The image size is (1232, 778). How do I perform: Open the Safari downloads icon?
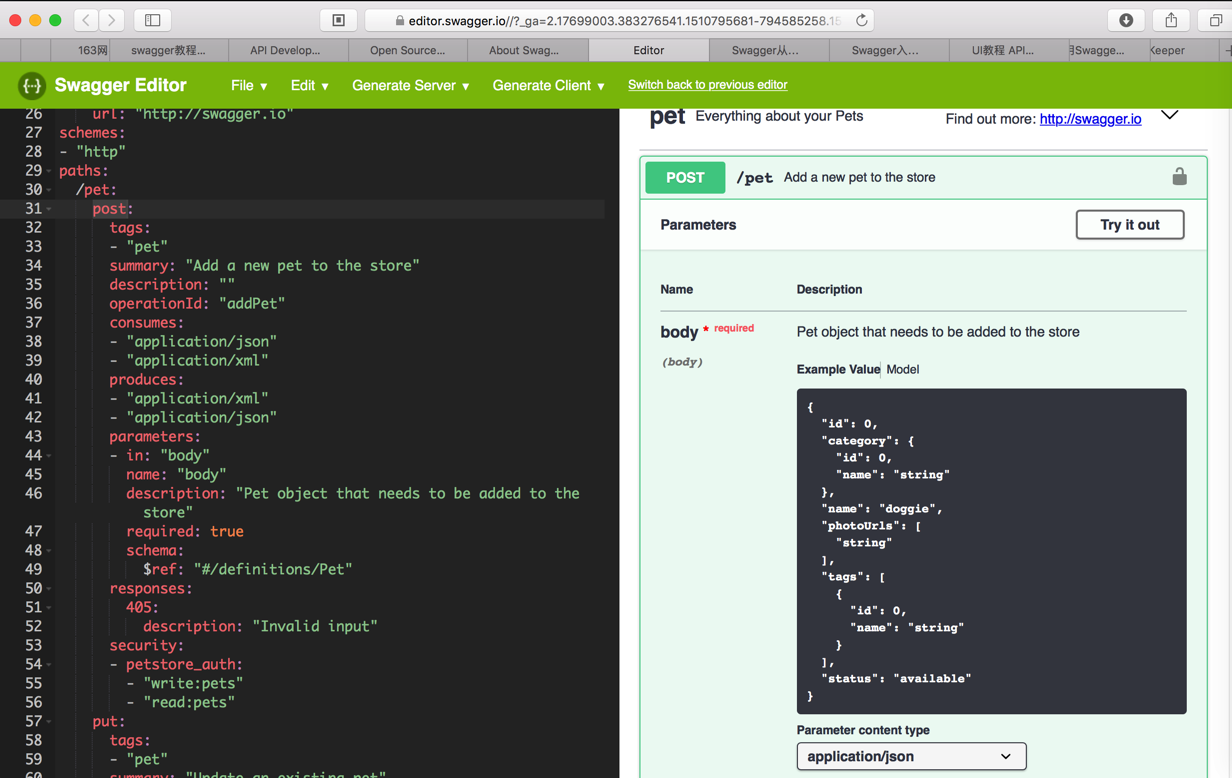pos(1126,20)
